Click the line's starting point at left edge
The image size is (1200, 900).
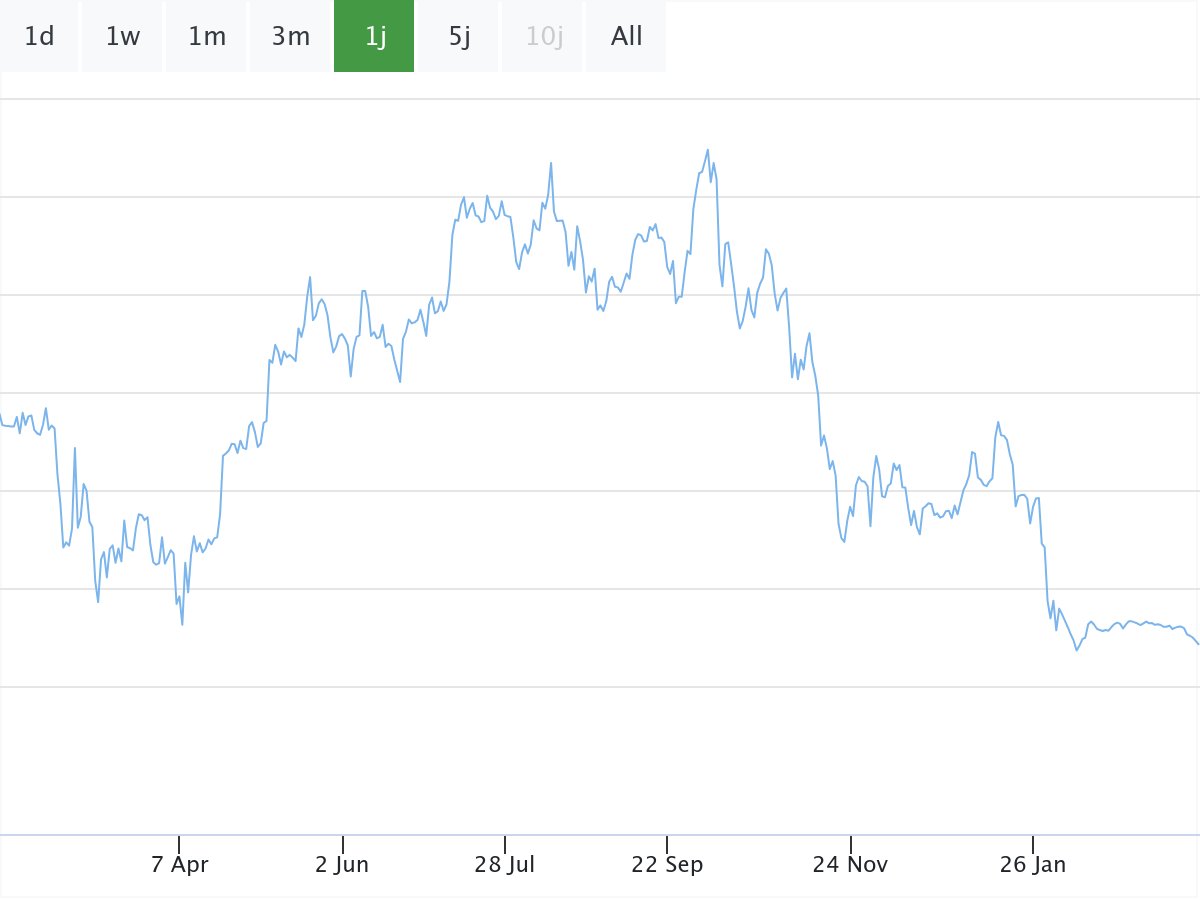[x=1, y=414]
